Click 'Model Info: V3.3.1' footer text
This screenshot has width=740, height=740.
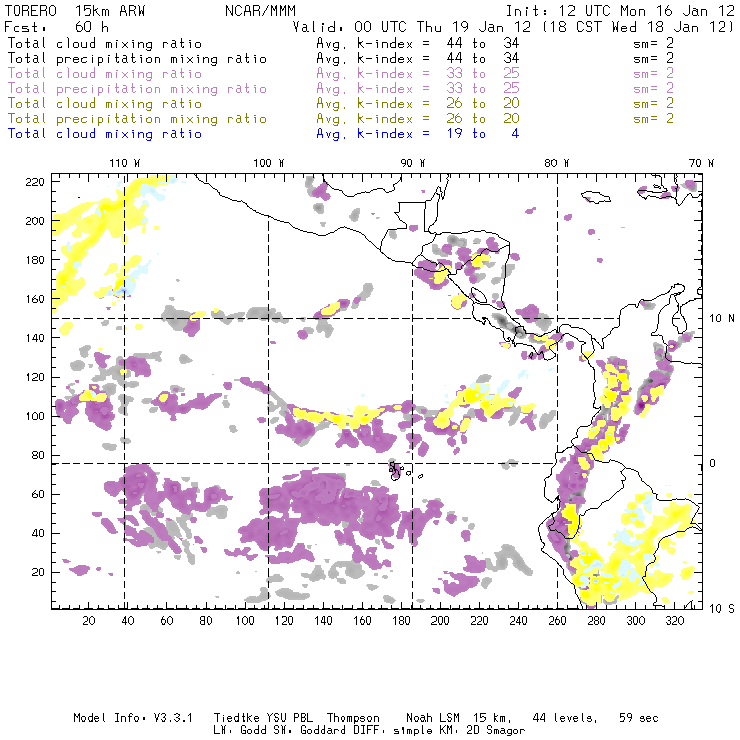coord(133,718)
